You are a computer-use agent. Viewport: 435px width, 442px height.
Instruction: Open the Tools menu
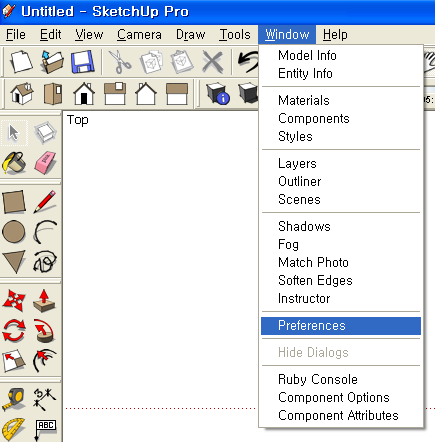(235, 34)
